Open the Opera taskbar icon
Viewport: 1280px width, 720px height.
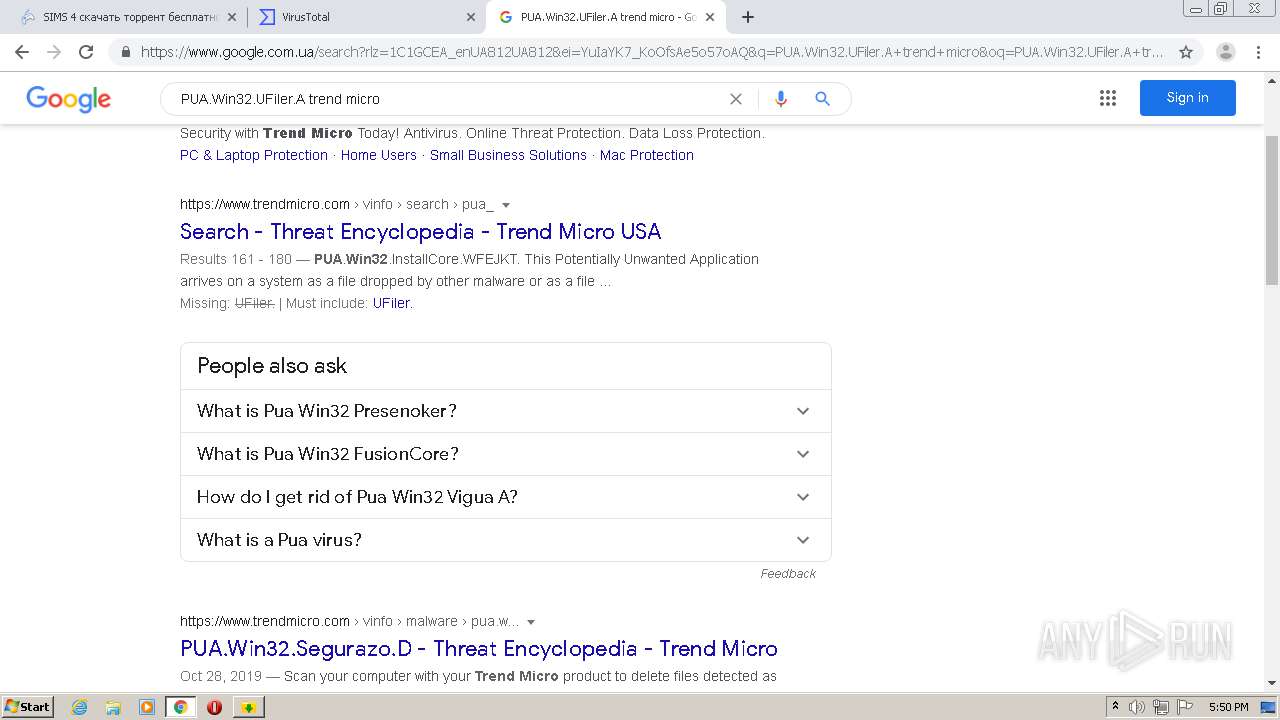[214, 707]
